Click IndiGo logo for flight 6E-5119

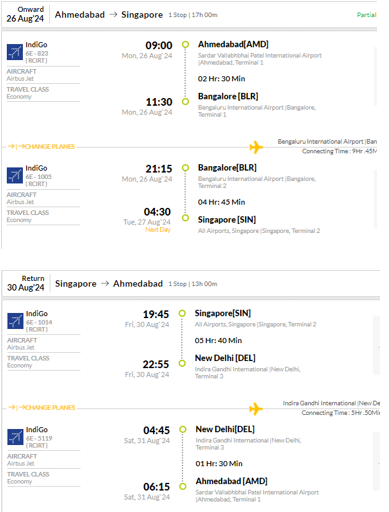pos(15,437)
